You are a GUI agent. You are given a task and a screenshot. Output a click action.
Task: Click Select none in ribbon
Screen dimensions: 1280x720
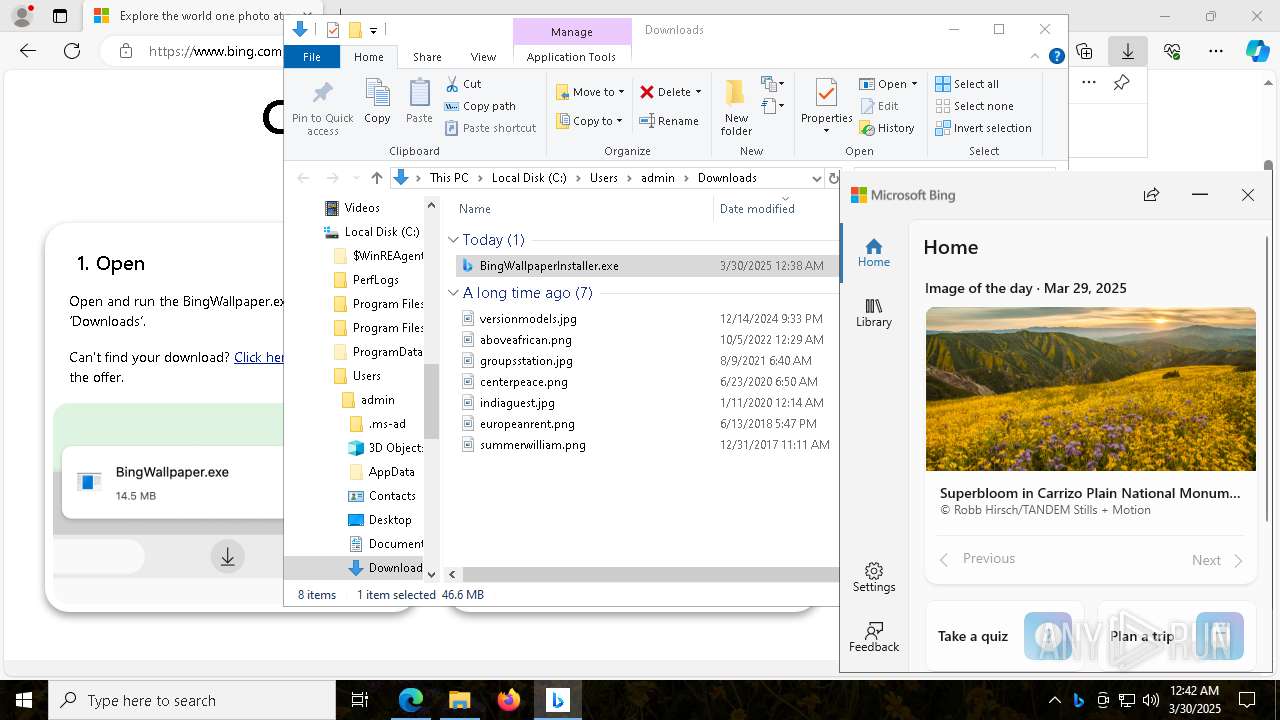[974, 106]
